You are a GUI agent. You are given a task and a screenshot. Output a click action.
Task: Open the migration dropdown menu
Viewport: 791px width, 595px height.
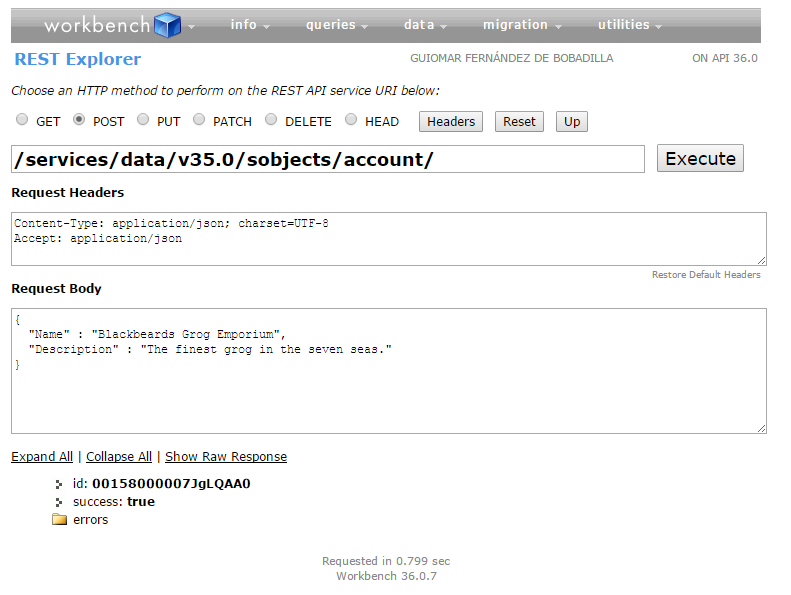tap(522, 25)
